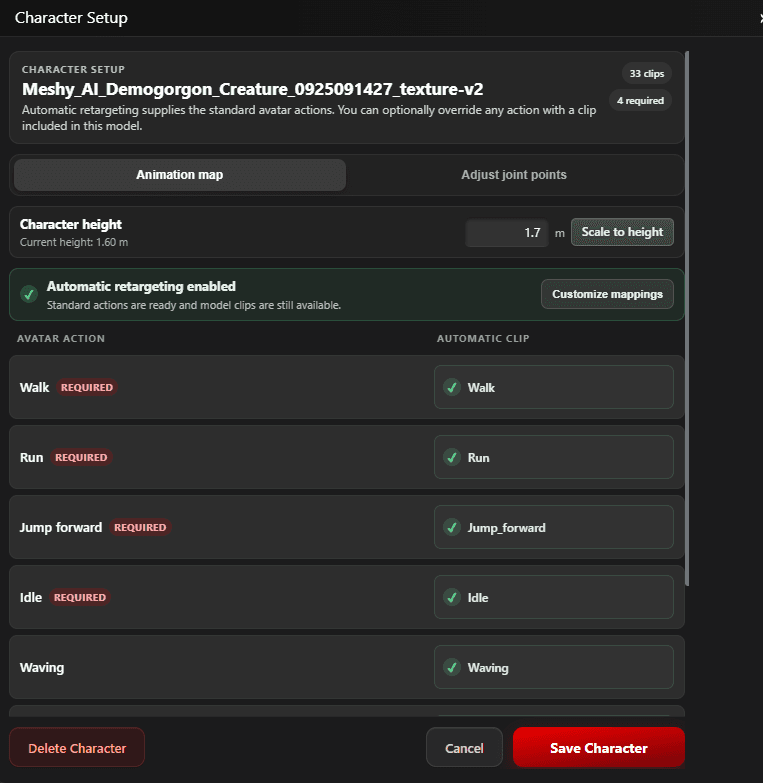
Task: Click the character height input field
Action: click(x=507, y=233)
